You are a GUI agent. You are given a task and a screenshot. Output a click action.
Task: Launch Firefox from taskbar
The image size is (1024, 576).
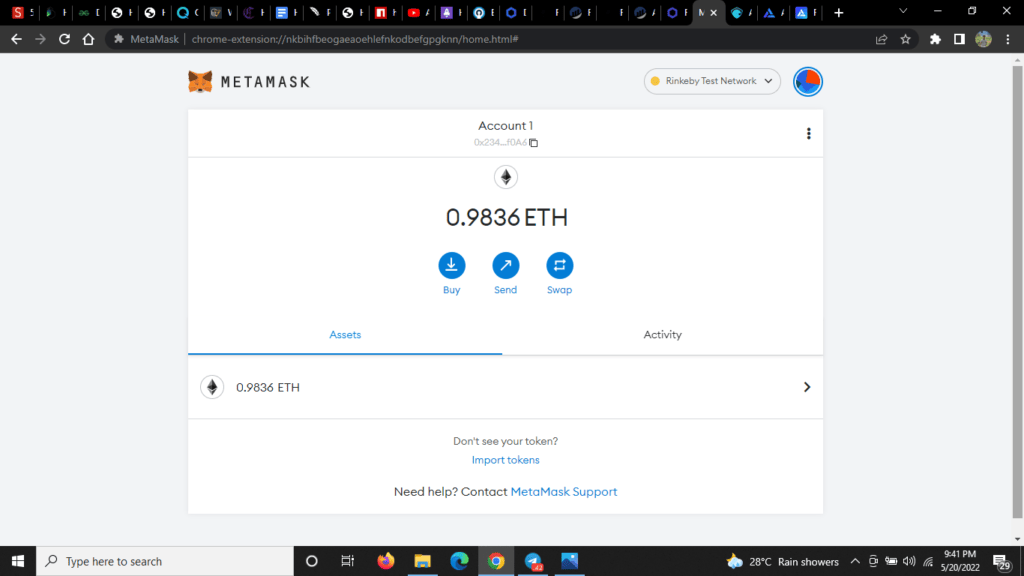[386, 561]
